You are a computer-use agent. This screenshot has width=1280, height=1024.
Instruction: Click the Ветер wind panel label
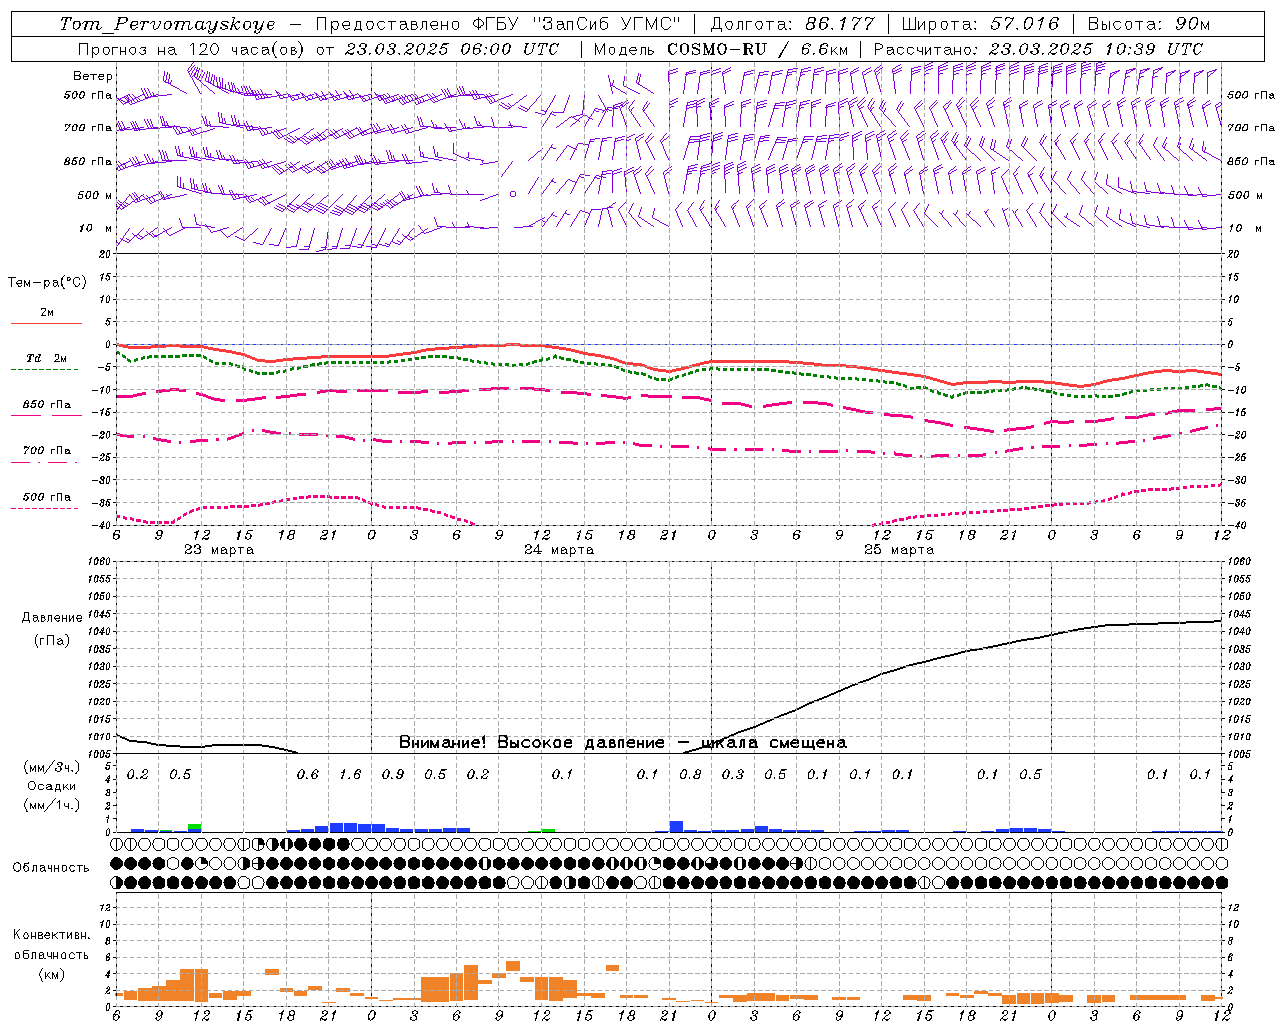pyautogui.click(x=92, y=76)
